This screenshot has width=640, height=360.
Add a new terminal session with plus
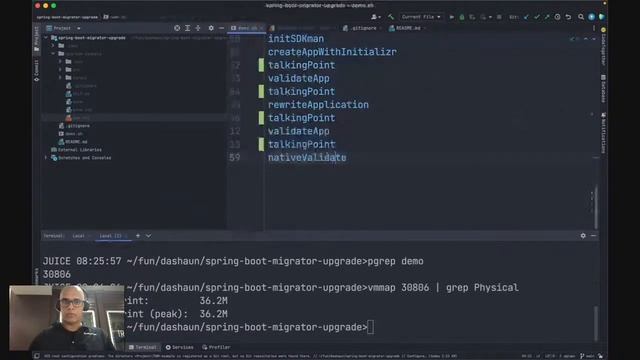138,236
